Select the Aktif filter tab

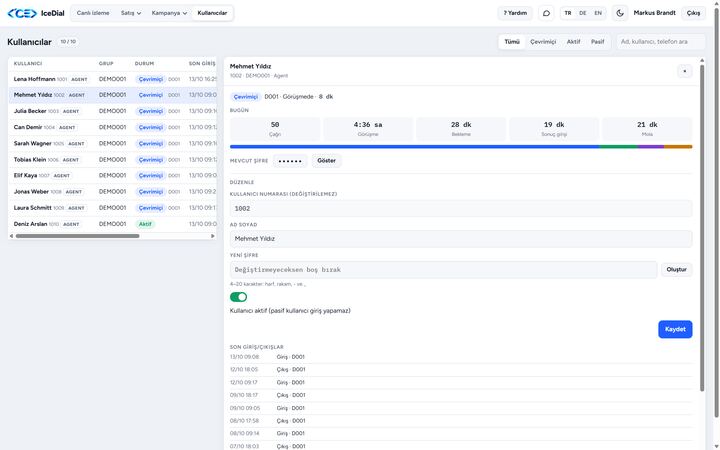pos(573,42)
